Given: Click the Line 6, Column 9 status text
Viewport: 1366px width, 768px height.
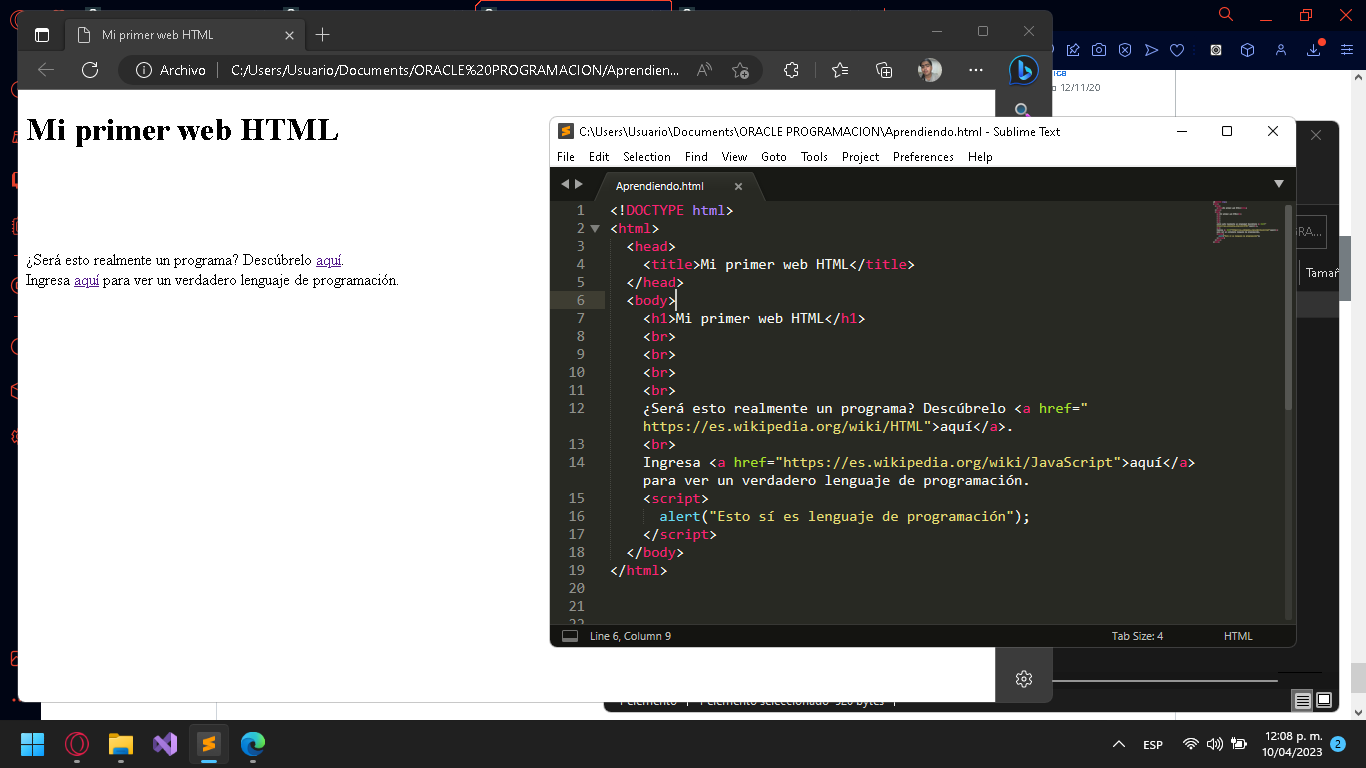Looking at the screenshot, I should 630,636.
